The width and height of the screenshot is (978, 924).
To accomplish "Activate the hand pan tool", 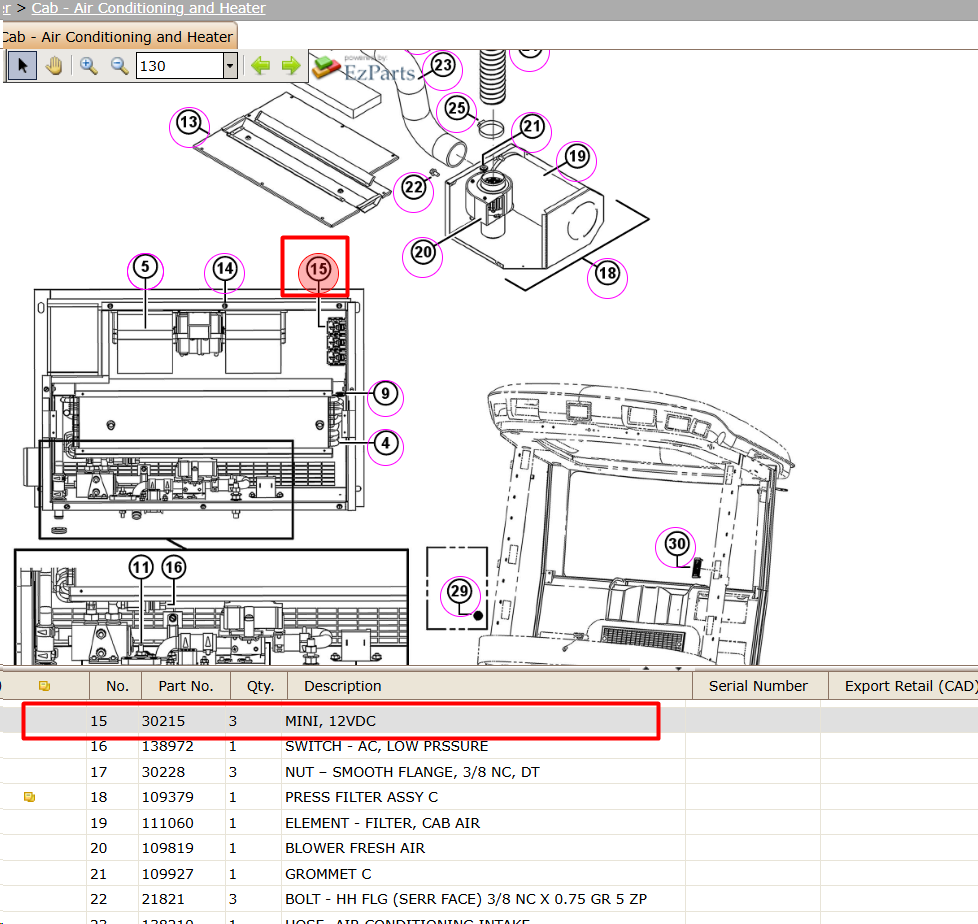I will 54,66.
